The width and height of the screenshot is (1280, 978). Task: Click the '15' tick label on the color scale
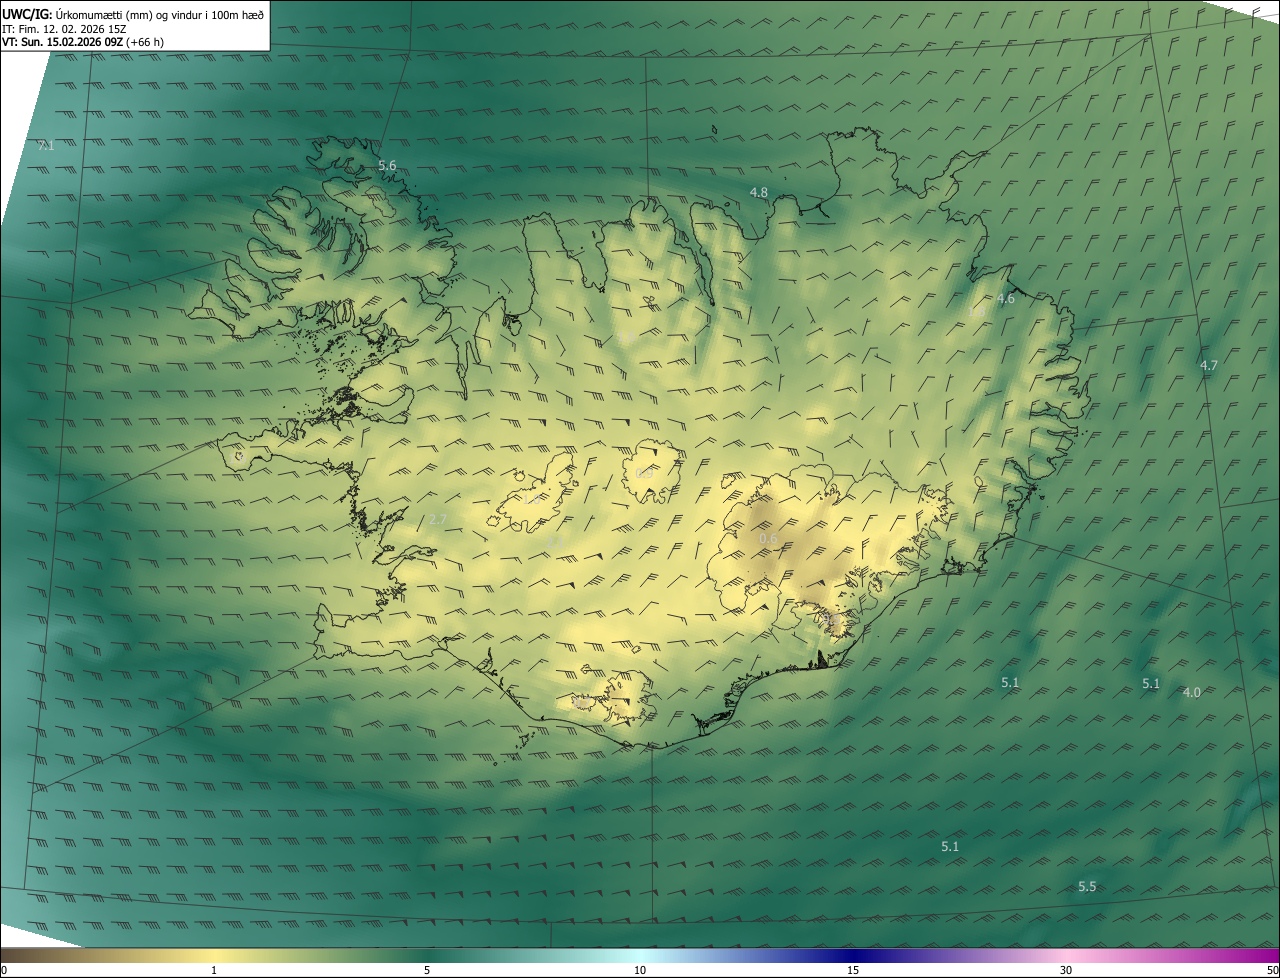click(853, 970)
